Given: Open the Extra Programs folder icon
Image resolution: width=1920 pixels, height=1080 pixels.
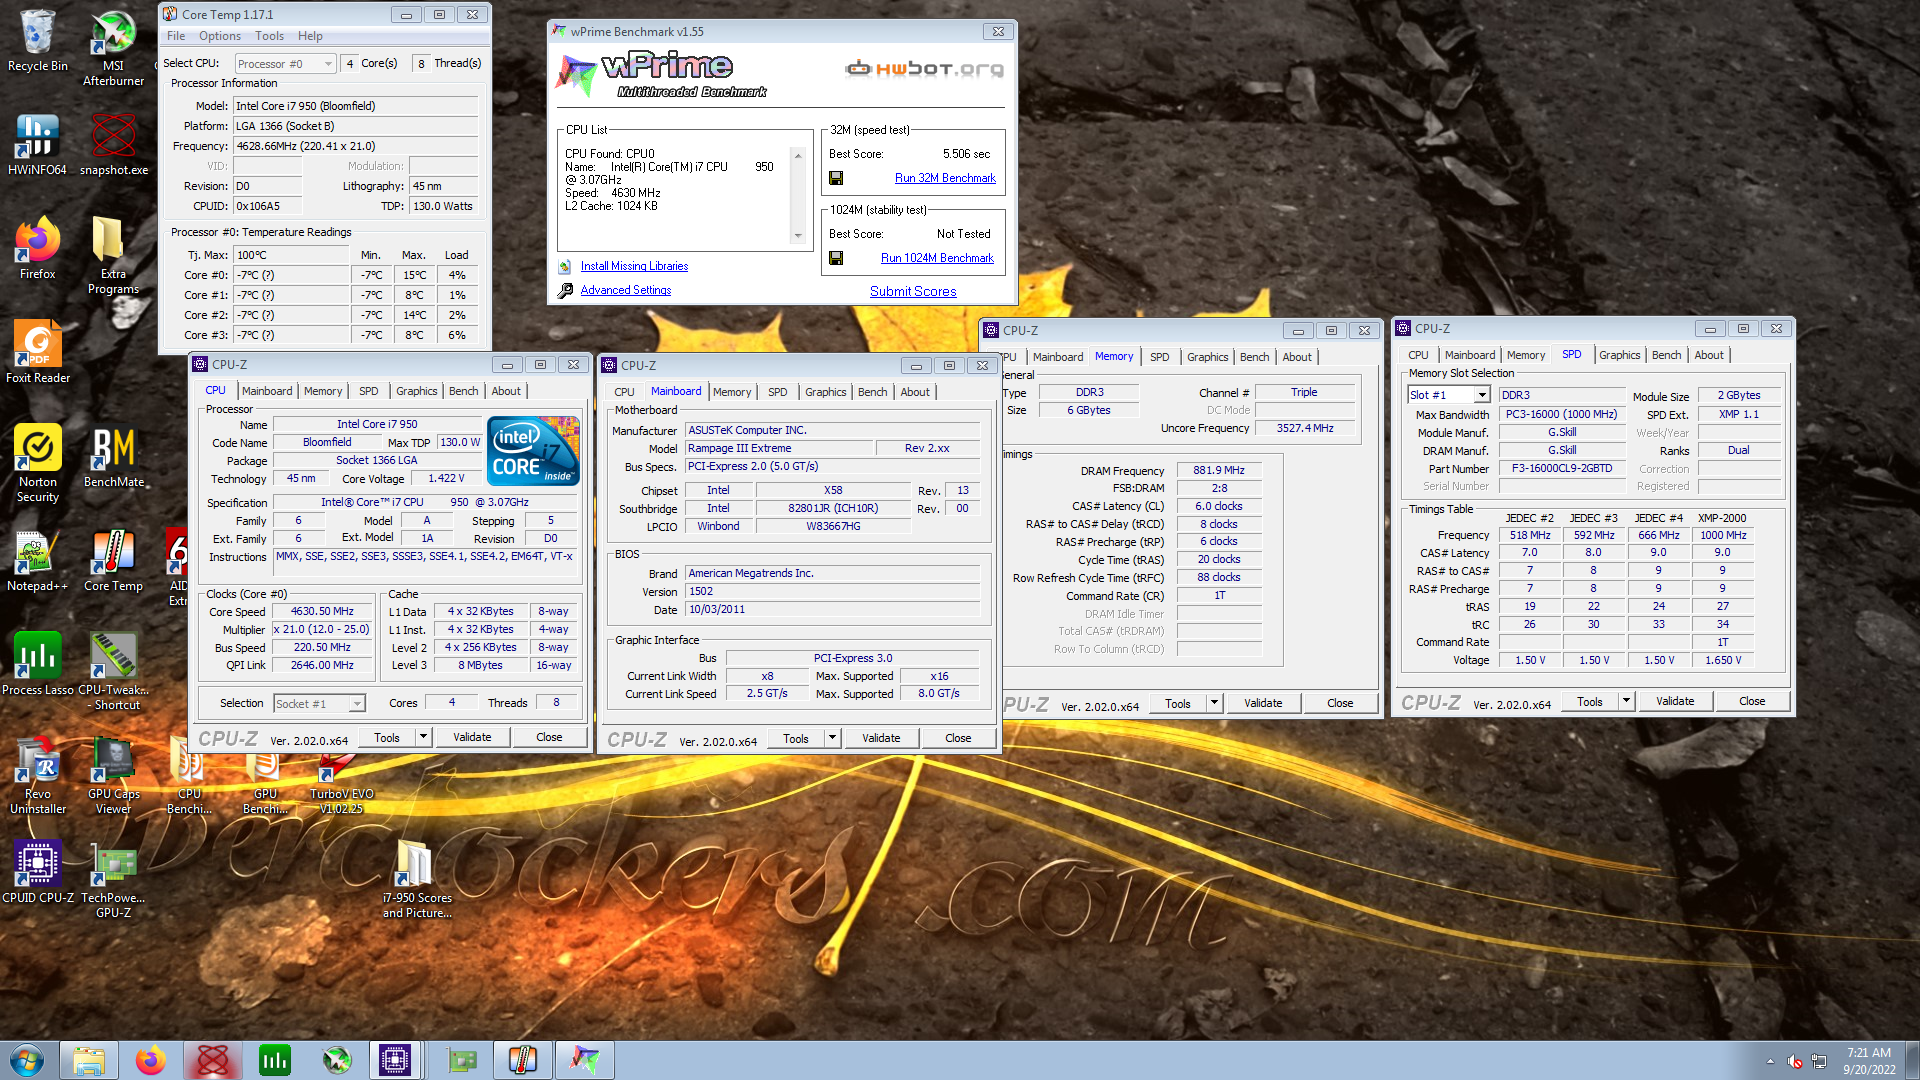Looking at the screenshot, I should (x=113, y=255).
